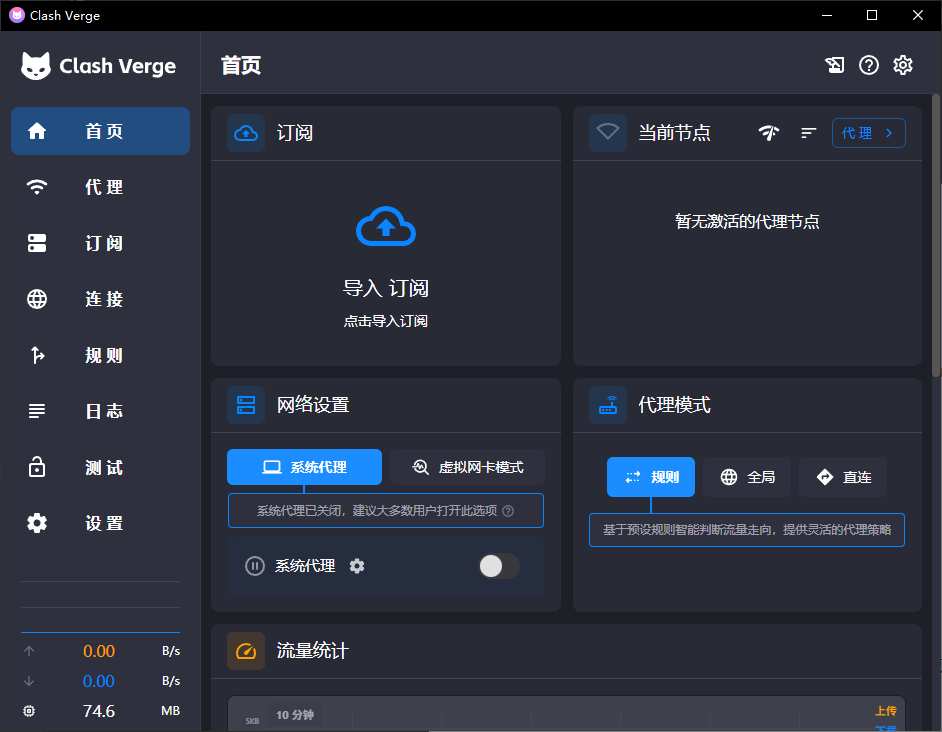This screenshot has width=942, height=732.
Task: Open the 设置 settings sidebar page
Action: 100,523
